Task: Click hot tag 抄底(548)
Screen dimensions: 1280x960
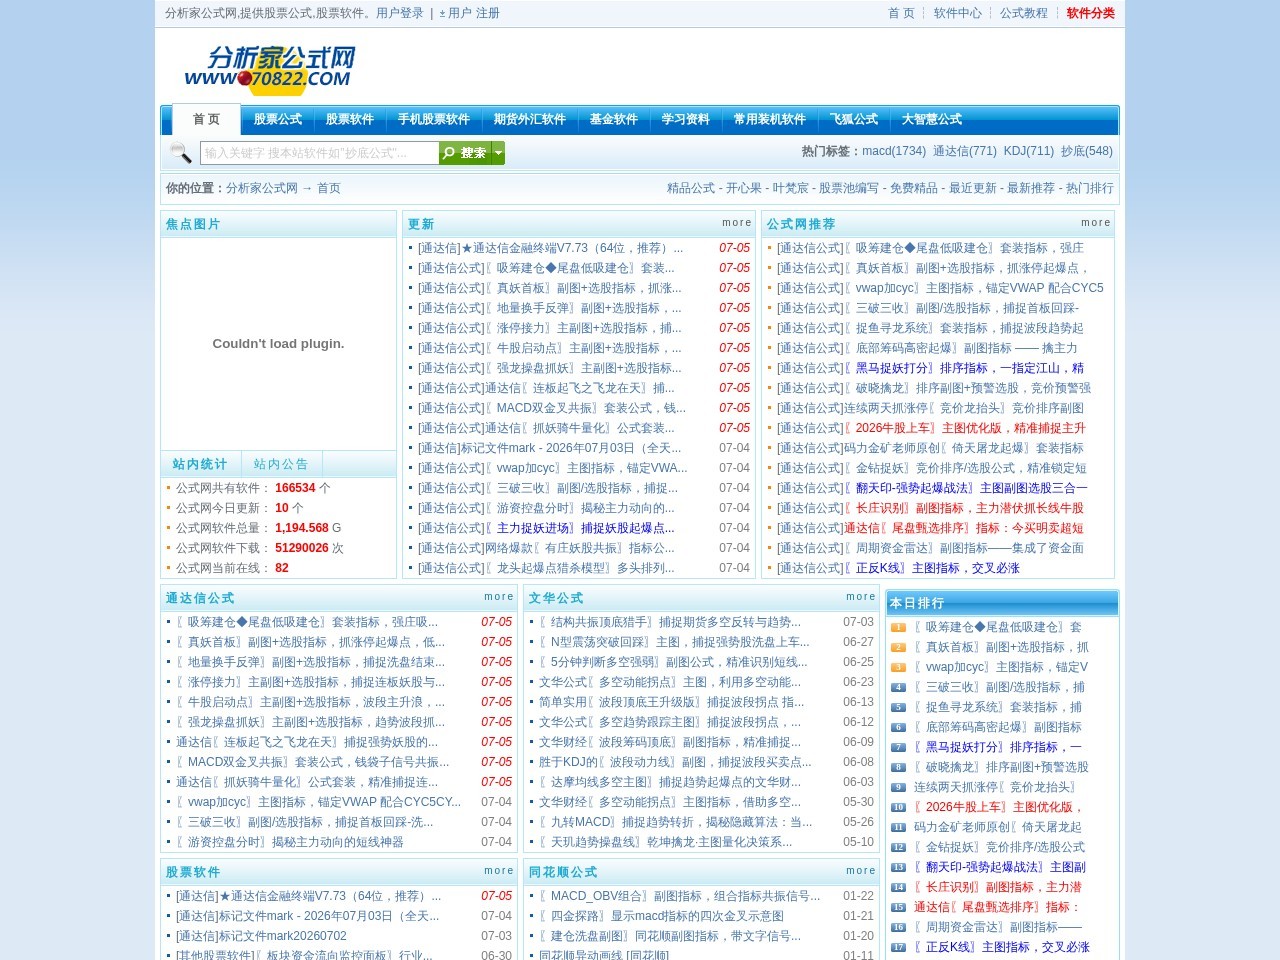Action: pyautogui.click(x=1087, y=151)
